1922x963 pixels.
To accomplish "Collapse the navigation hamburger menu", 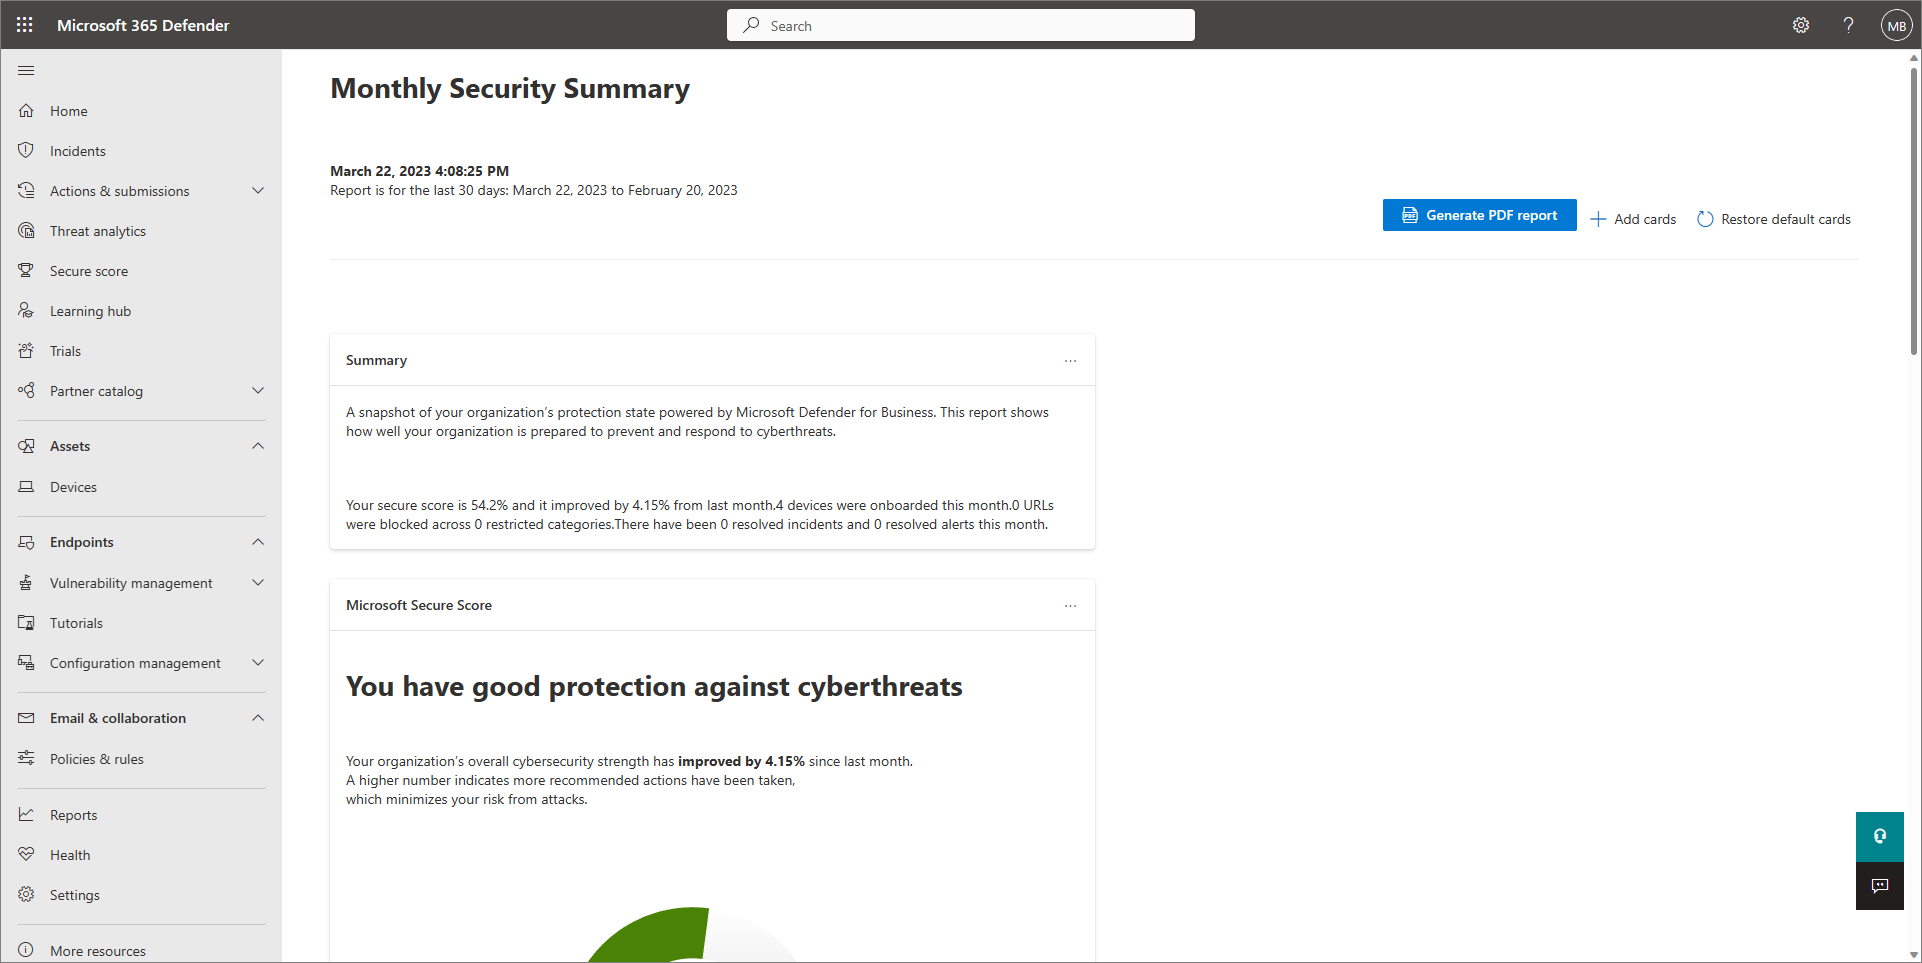I will click(26, 70).
